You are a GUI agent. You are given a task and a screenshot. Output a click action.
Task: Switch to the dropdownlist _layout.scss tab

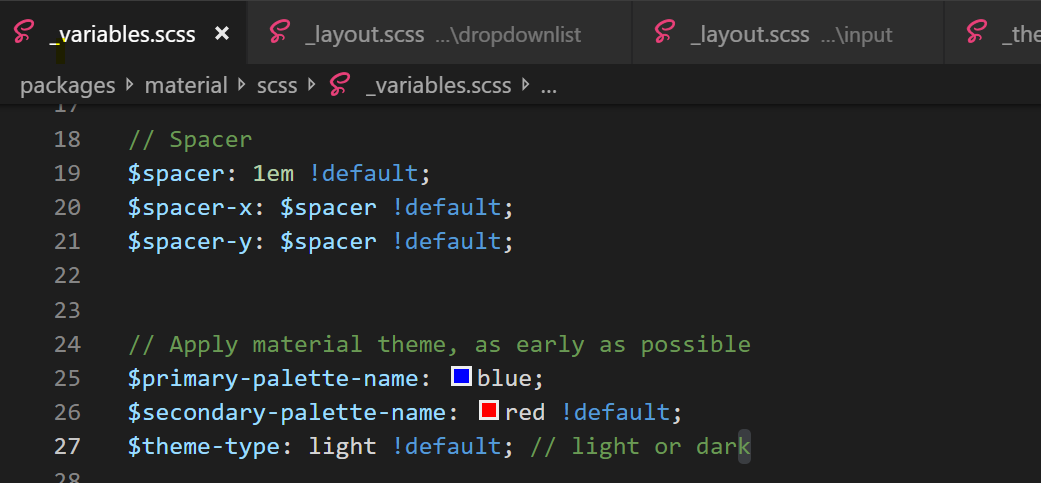(x=440, y=34)
